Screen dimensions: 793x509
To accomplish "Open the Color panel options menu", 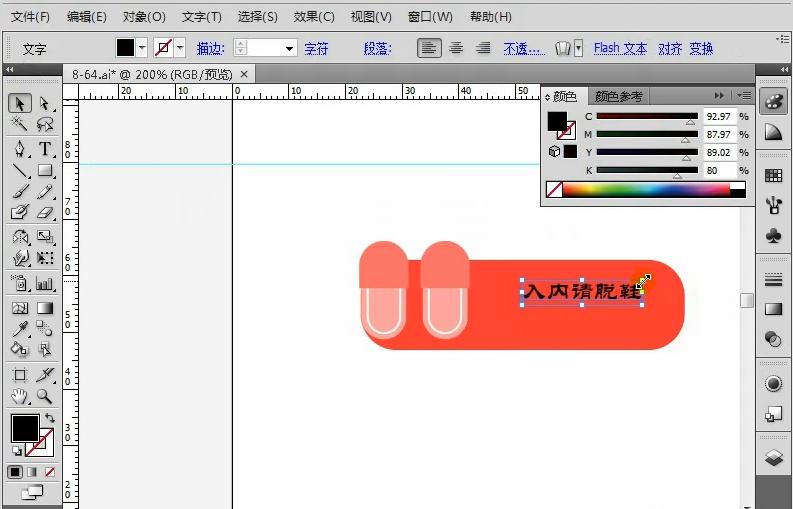I will pyautogui.click(x=744, y=95).
